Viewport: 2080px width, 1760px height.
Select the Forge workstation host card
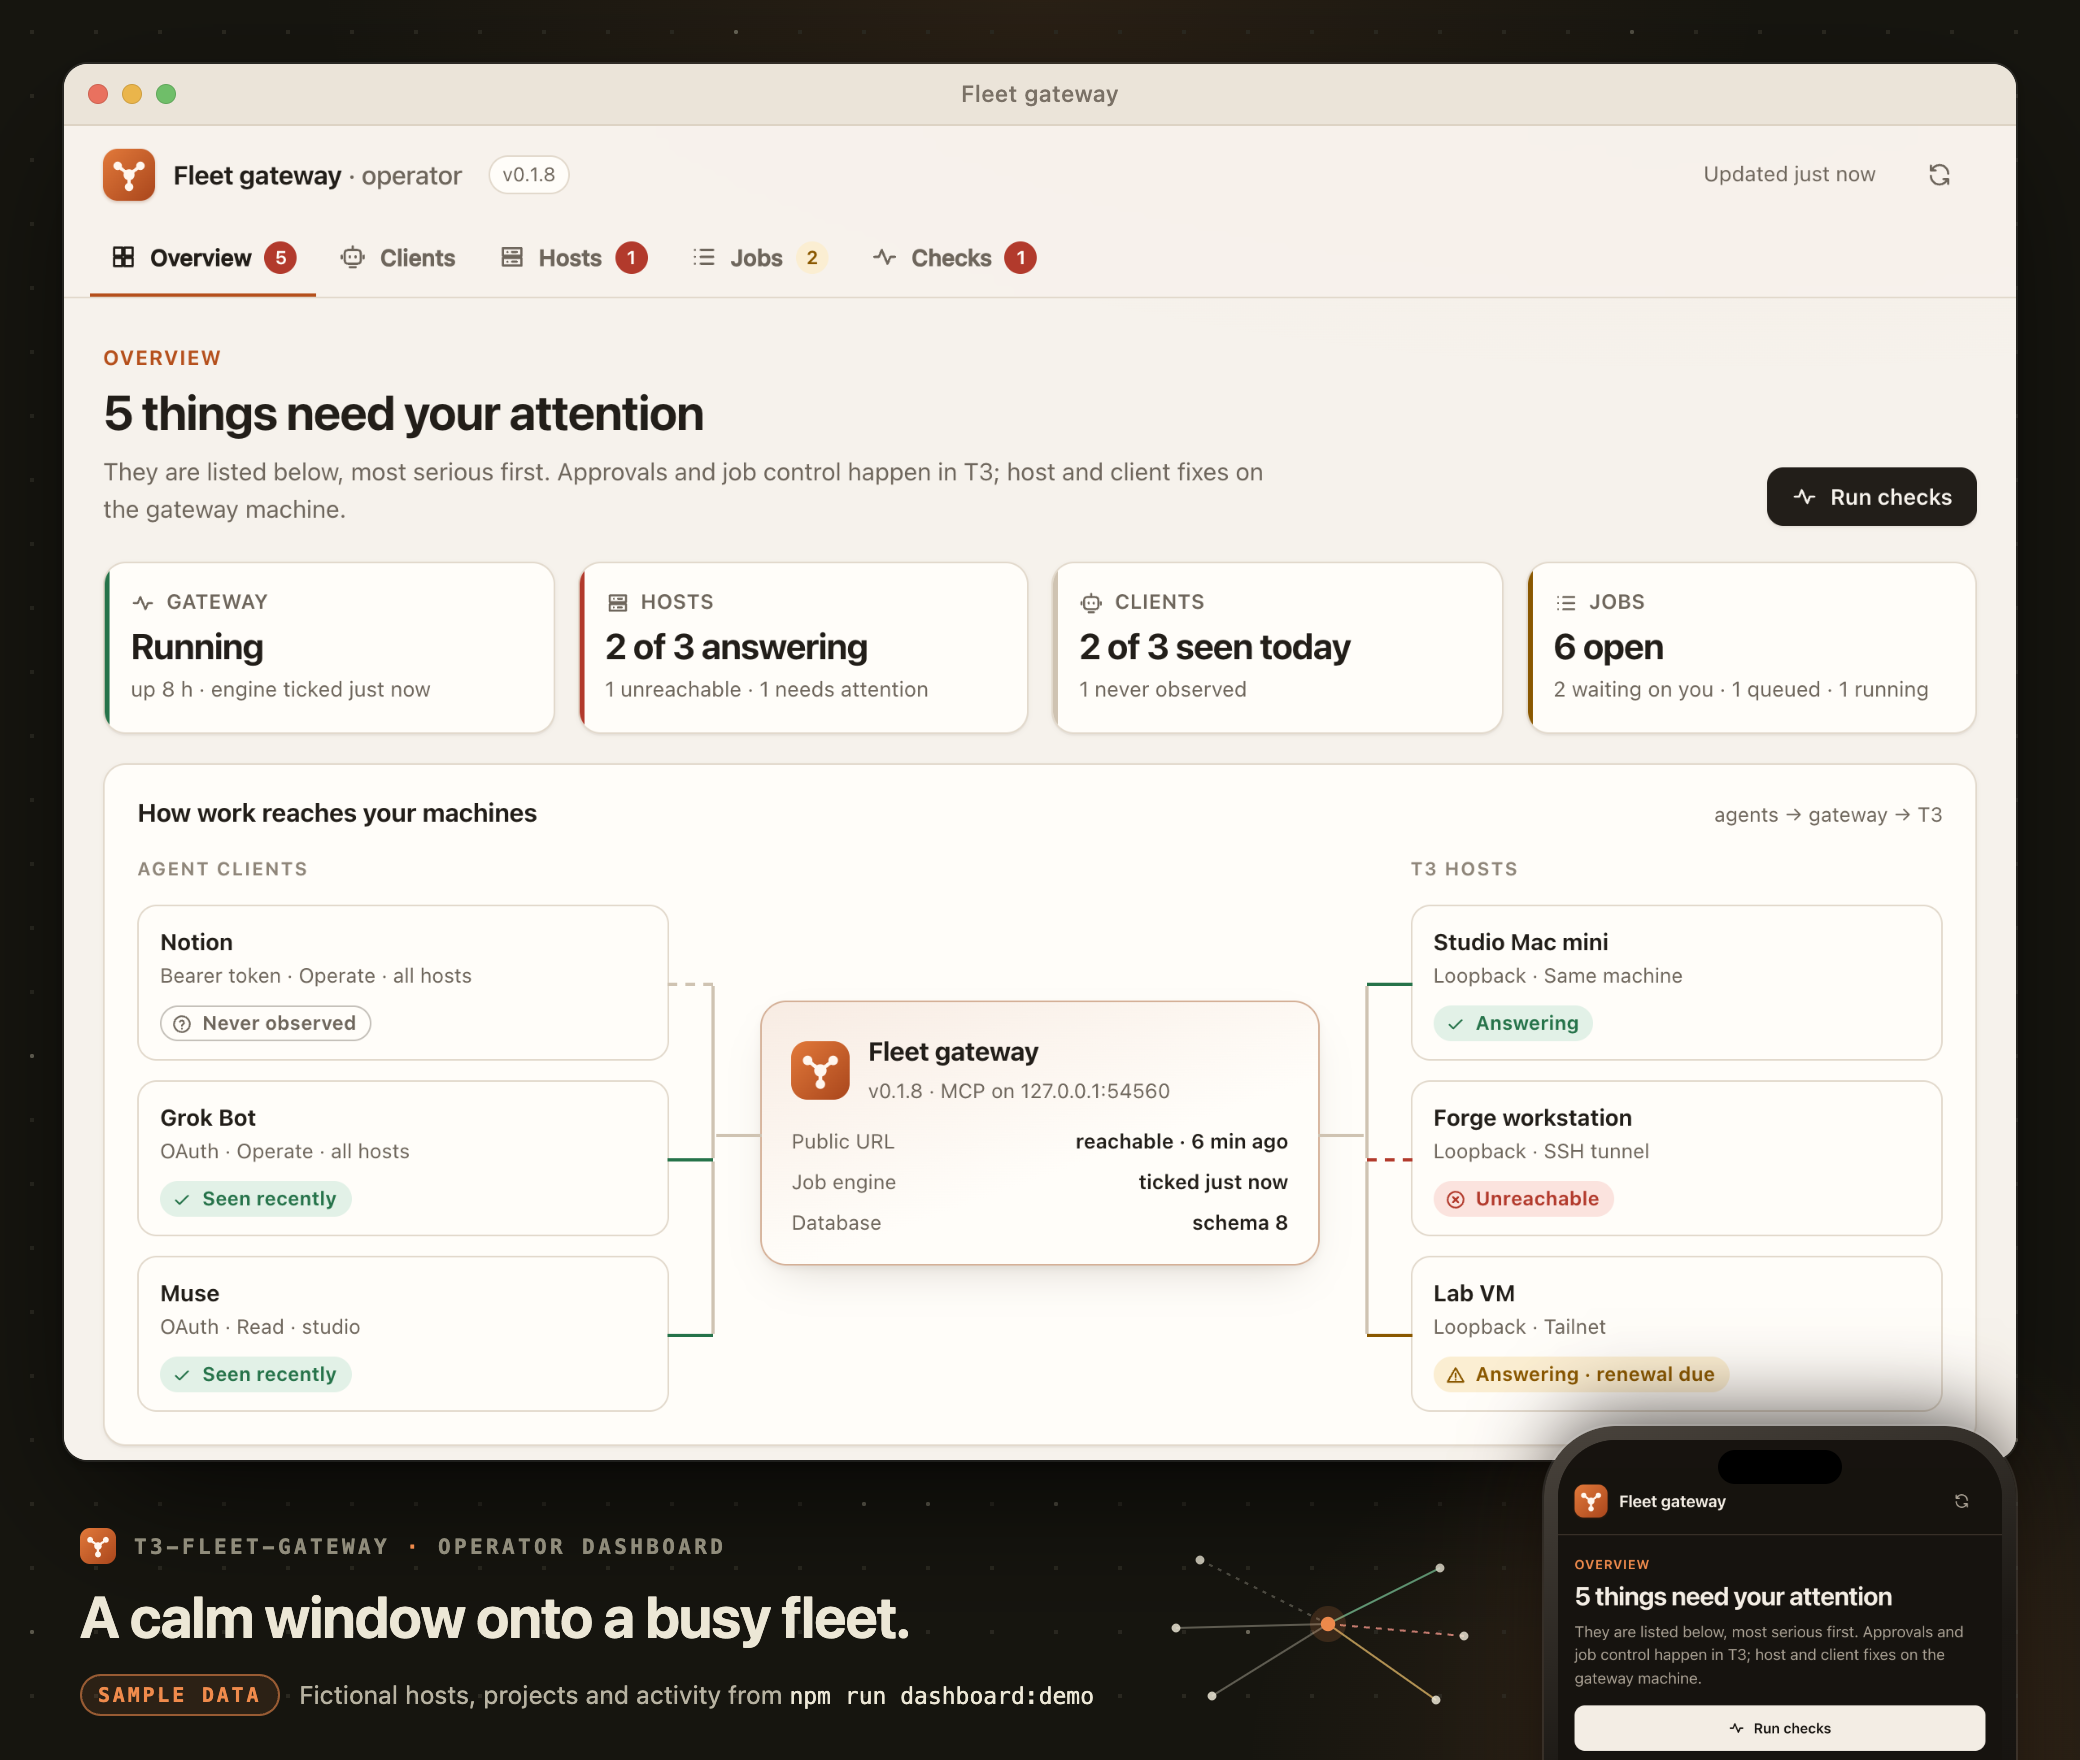pyautogui.click(x=1676, y=1158)
